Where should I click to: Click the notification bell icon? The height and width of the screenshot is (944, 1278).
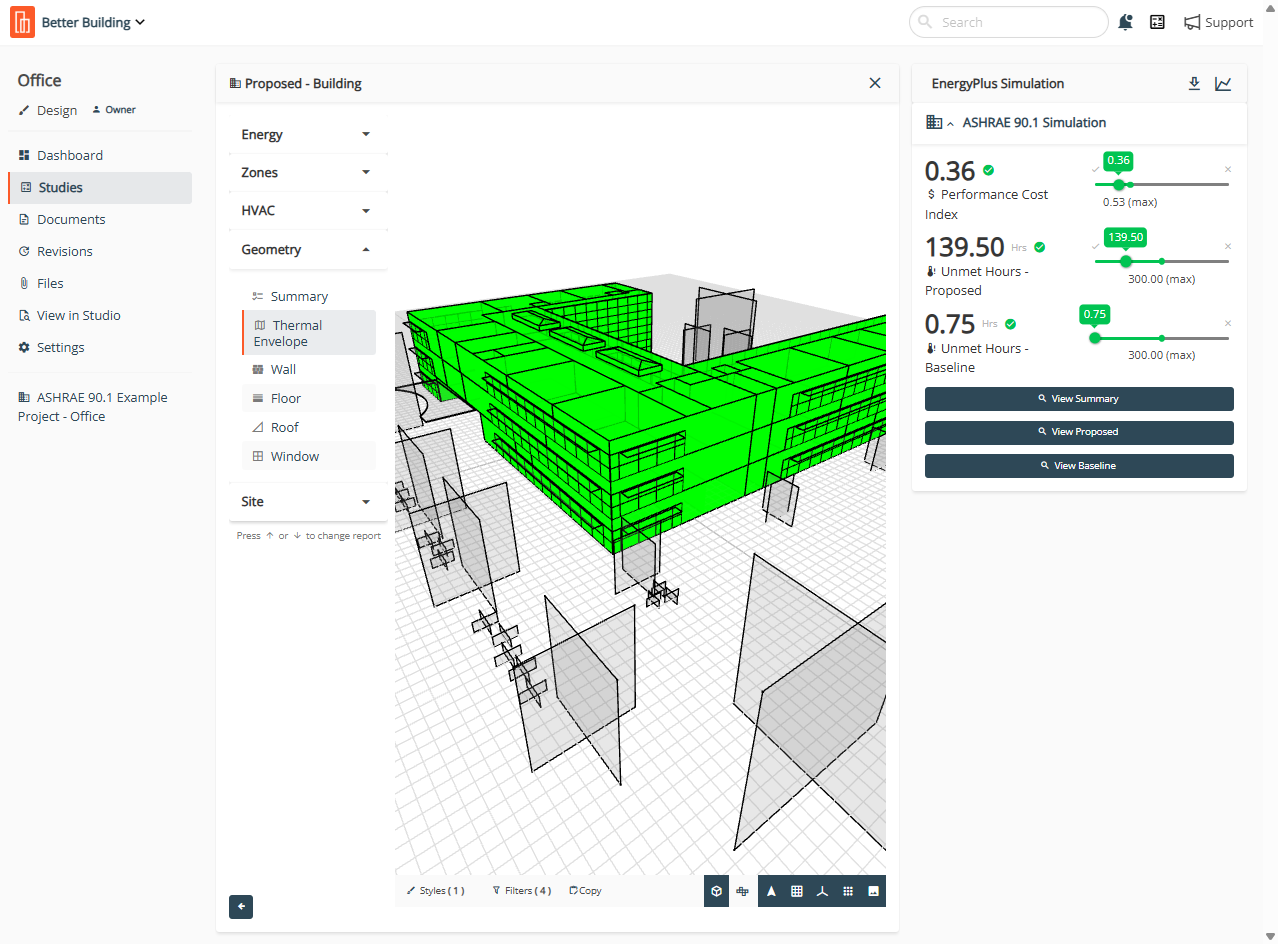1126,22
